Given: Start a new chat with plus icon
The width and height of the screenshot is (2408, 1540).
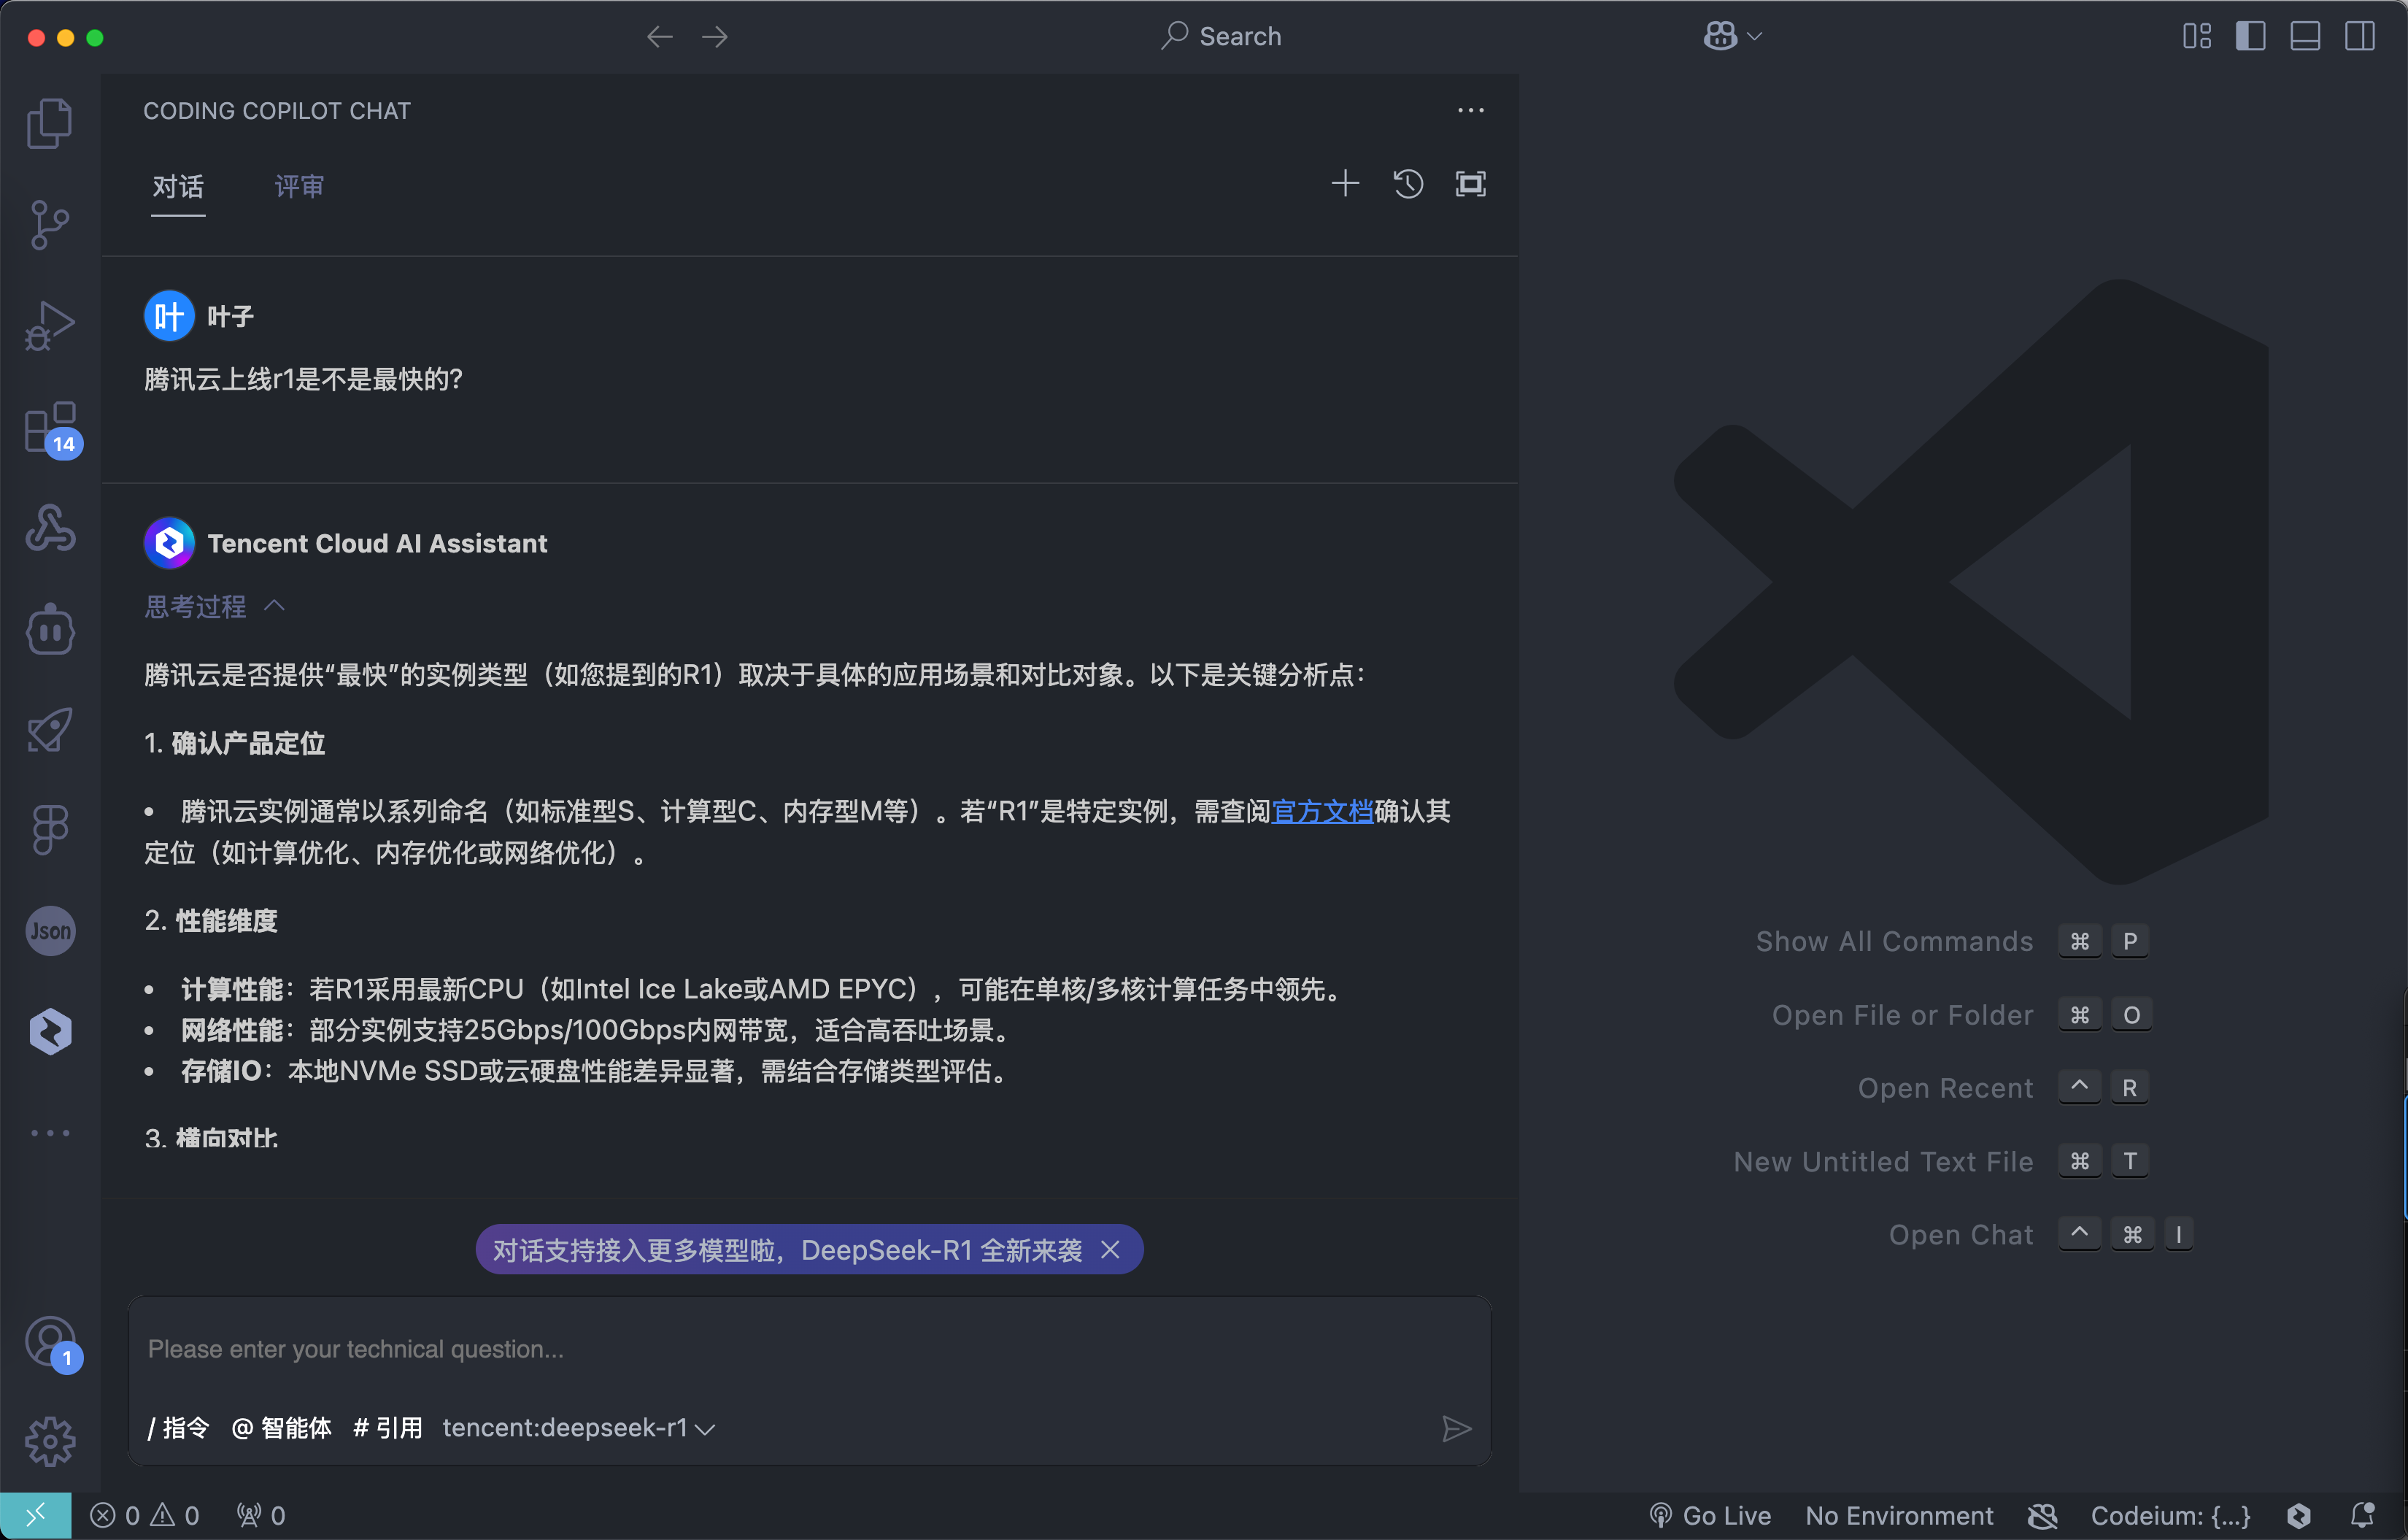Looking at the screenshot, I should (1345, 183).
